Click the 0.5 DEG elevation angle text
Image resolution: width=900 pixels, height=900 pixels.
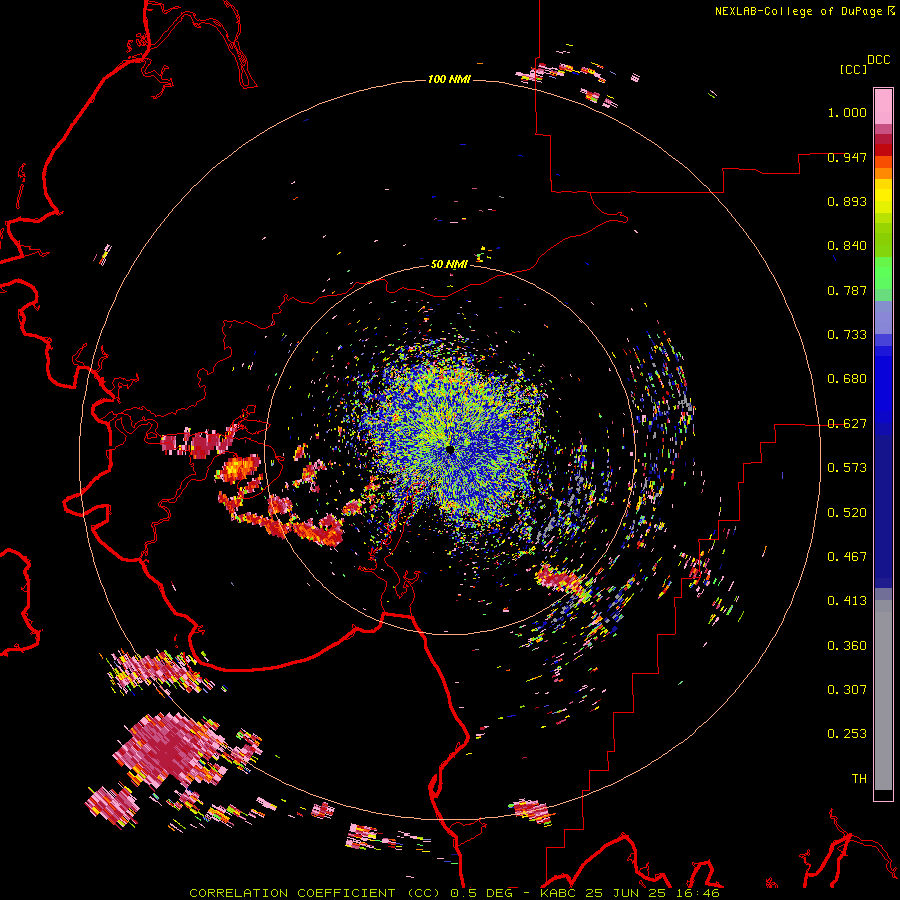coord(482,893)
